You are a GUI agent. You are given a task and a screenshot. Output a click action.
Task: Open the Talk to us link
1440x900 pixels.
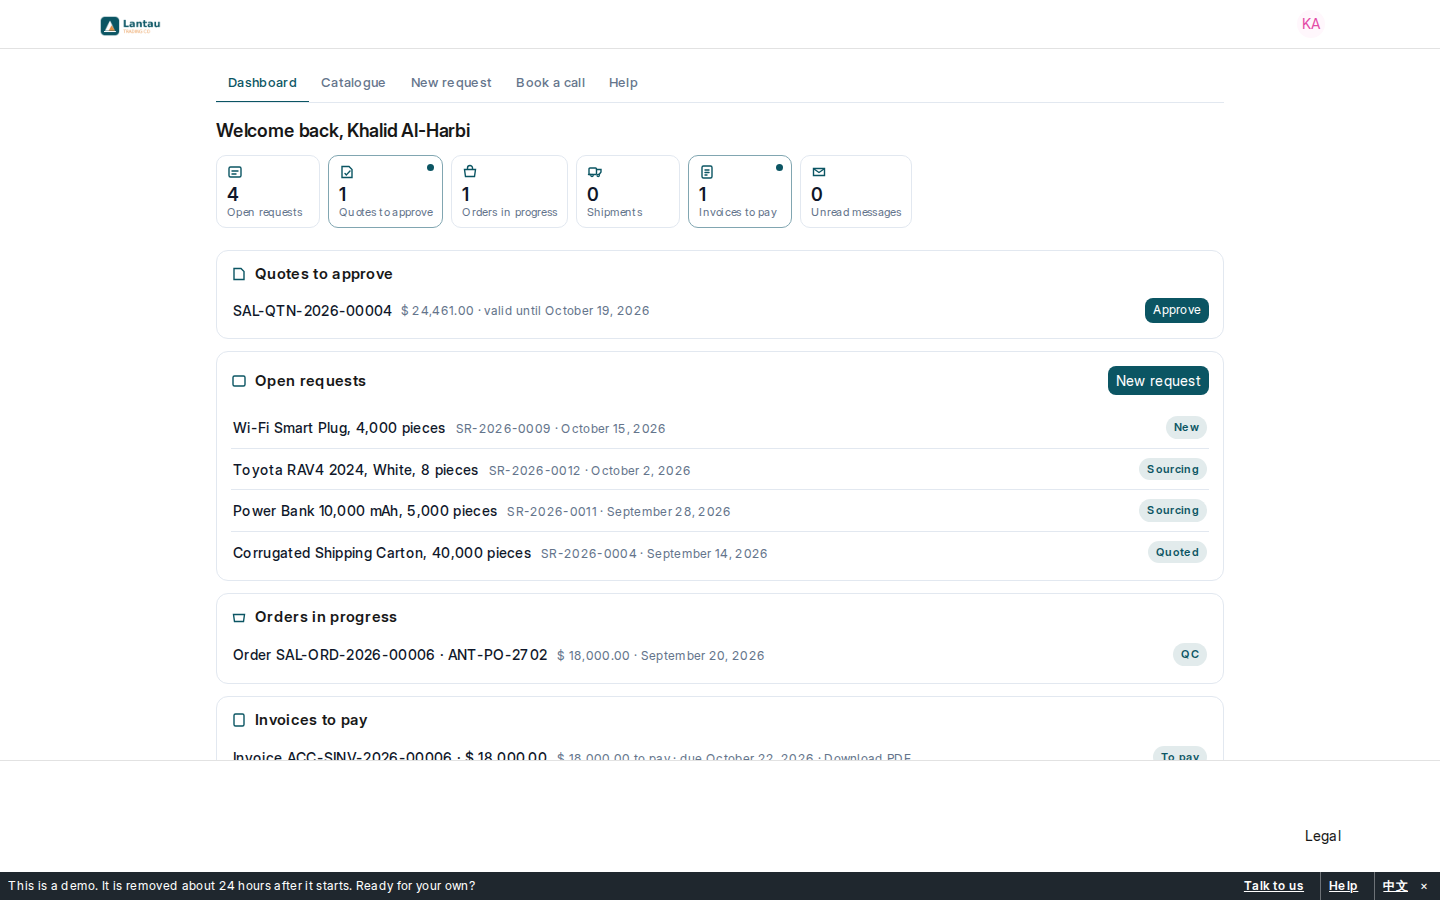click(x=1273, y=886)
